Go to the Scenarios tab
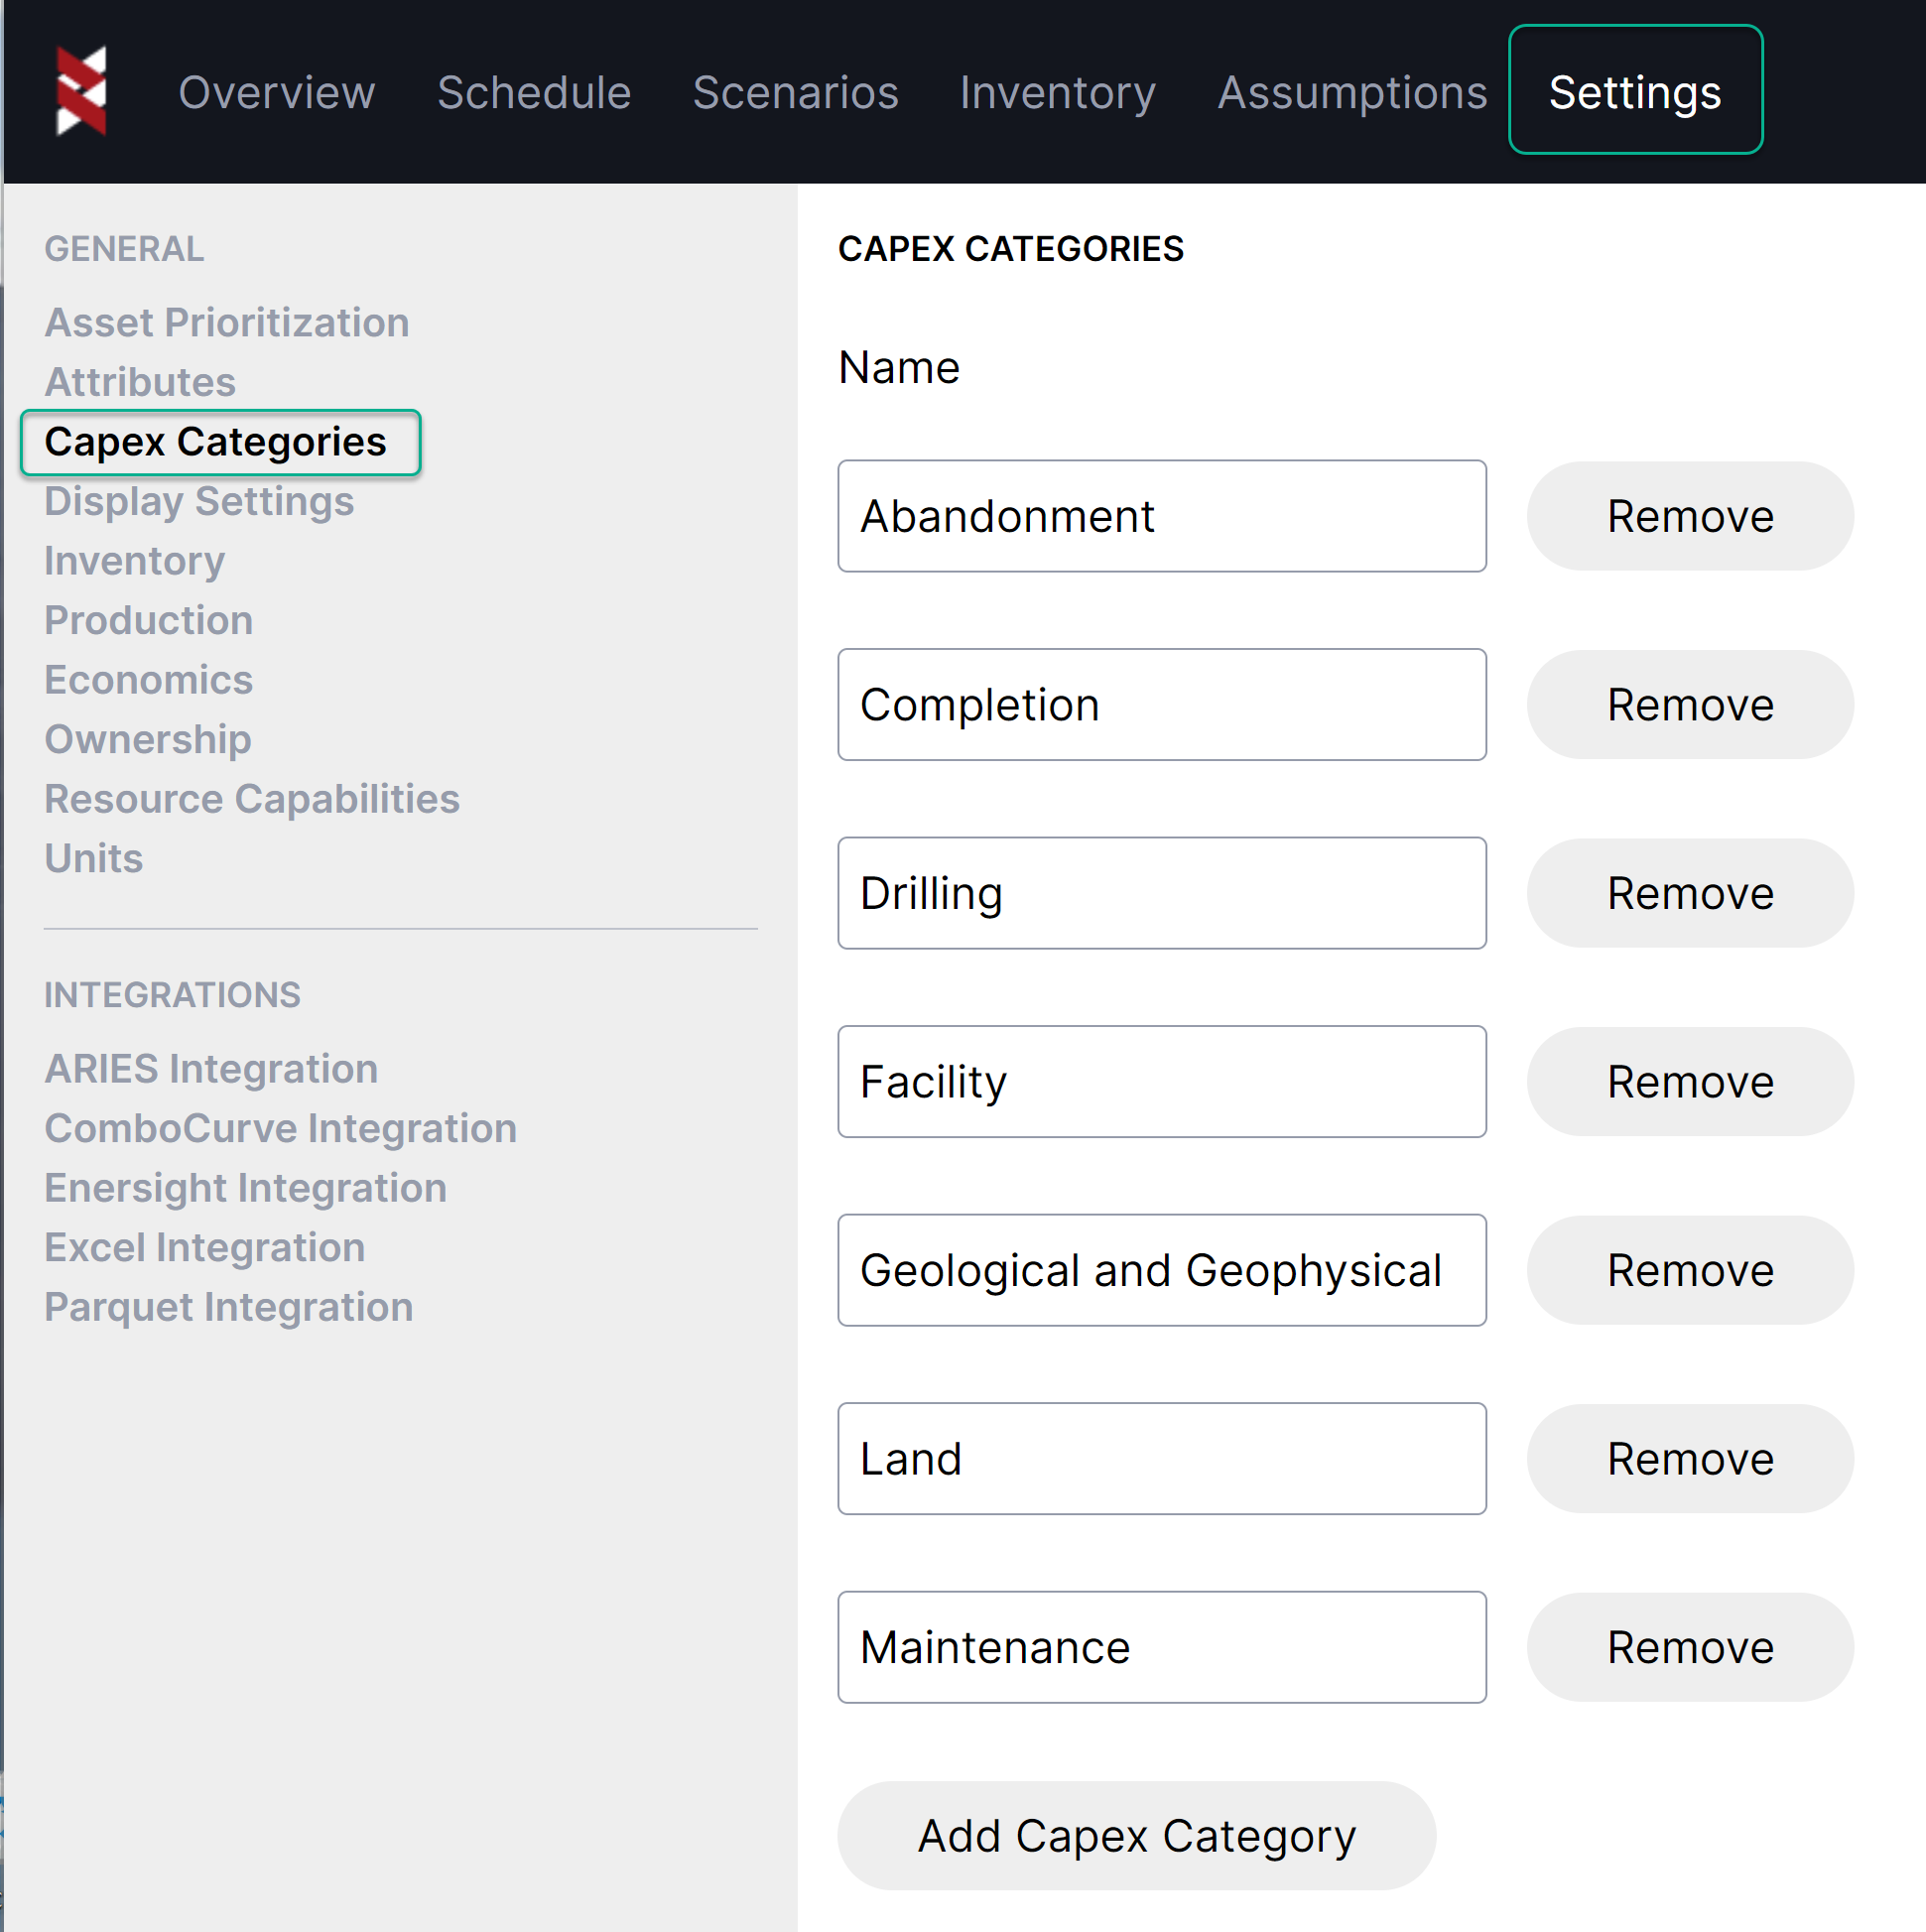The image size is (1926, 1932). [795, 93]
